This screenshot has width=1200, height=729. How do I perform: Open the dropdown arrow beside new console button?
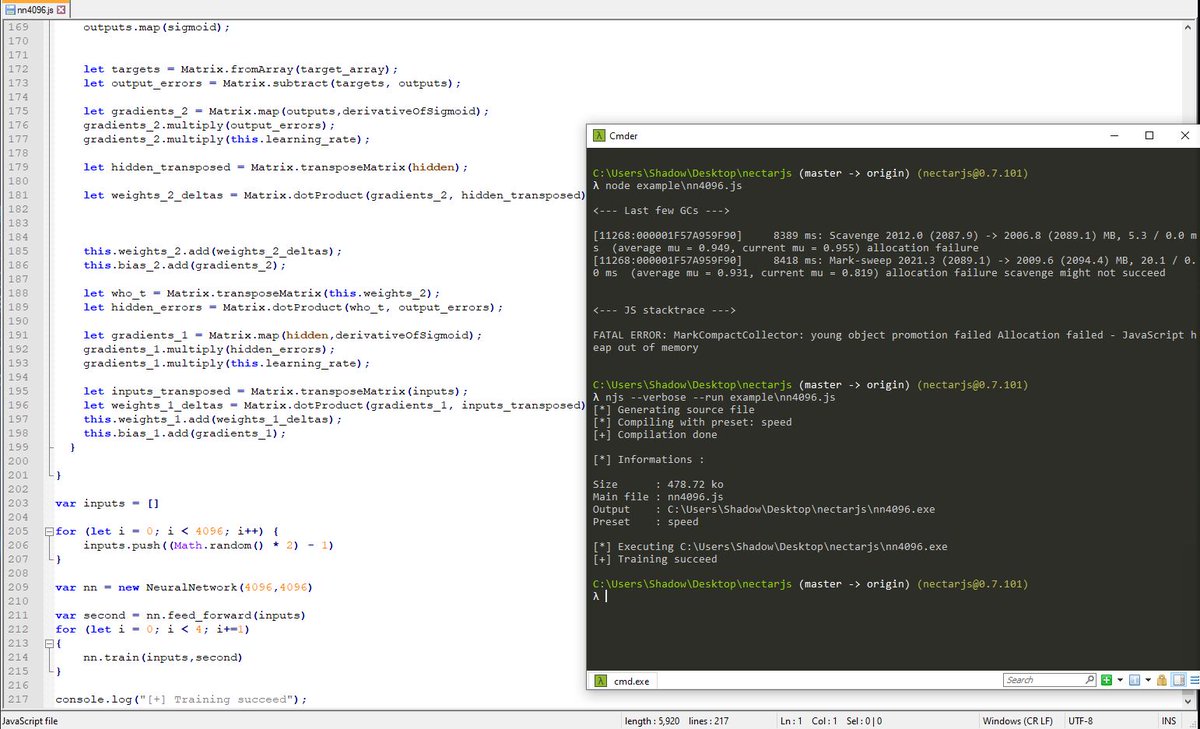click(1119, 680)
